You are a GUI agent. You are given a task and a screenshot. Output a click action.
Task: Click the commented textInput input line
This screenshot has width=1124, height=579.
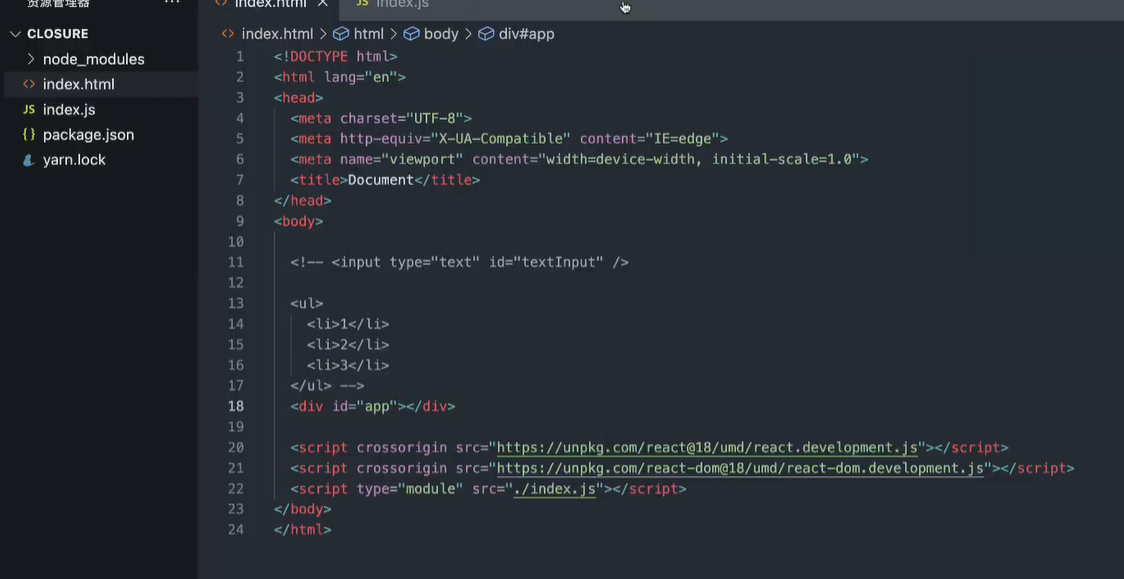point(459,263)
